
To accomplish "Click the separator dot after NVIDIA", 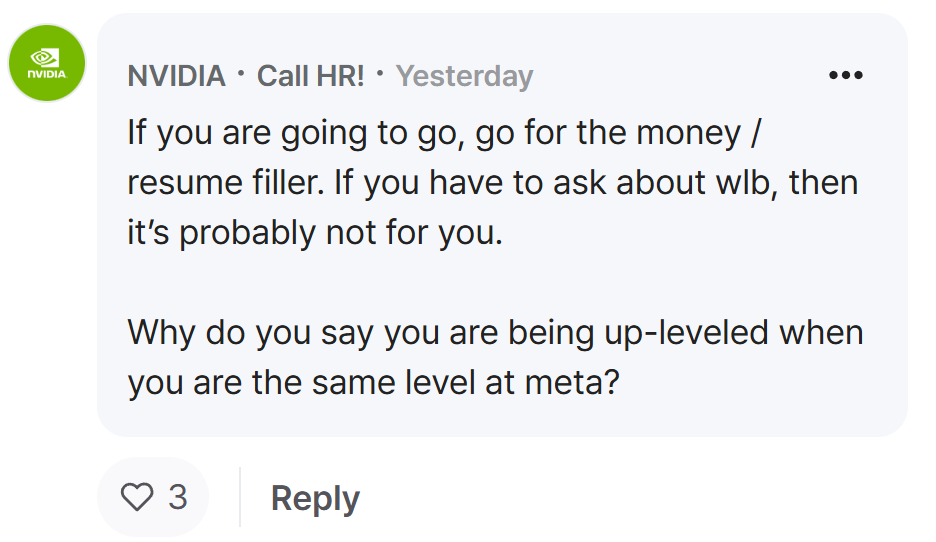I will 241,74.
